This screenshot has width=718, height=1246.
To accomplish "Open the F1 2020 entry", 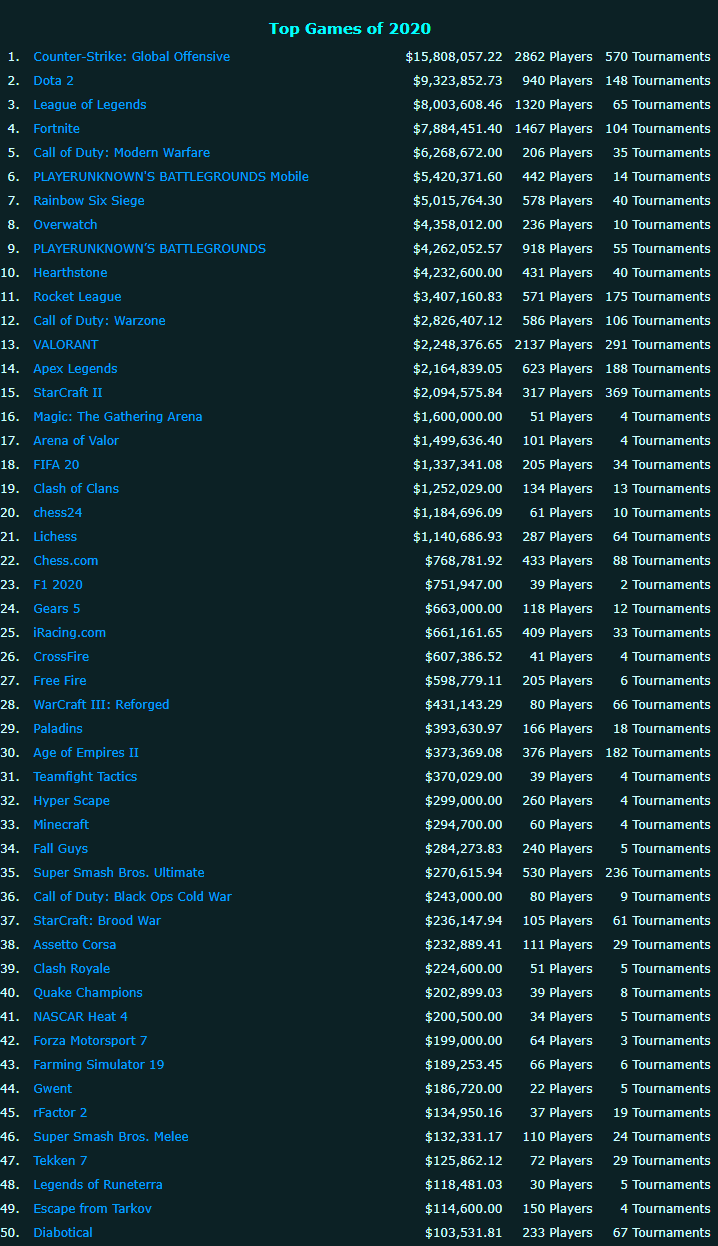I will click(58, 585).
